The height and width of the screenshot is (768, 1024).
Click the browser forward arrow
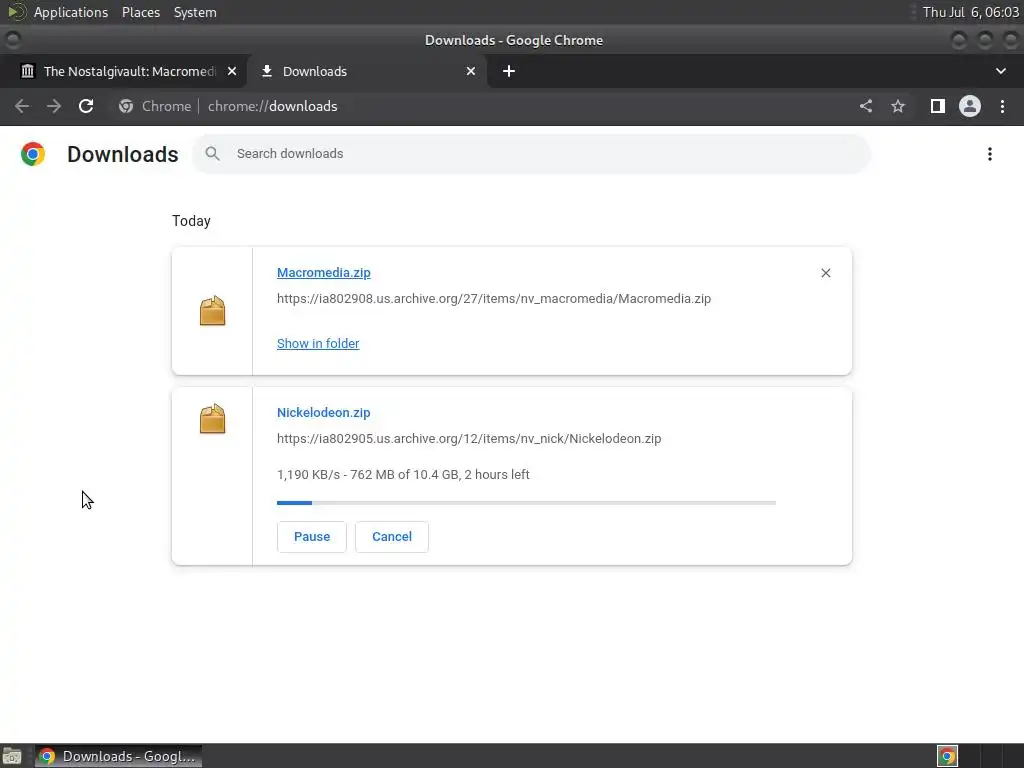[54, 106]
